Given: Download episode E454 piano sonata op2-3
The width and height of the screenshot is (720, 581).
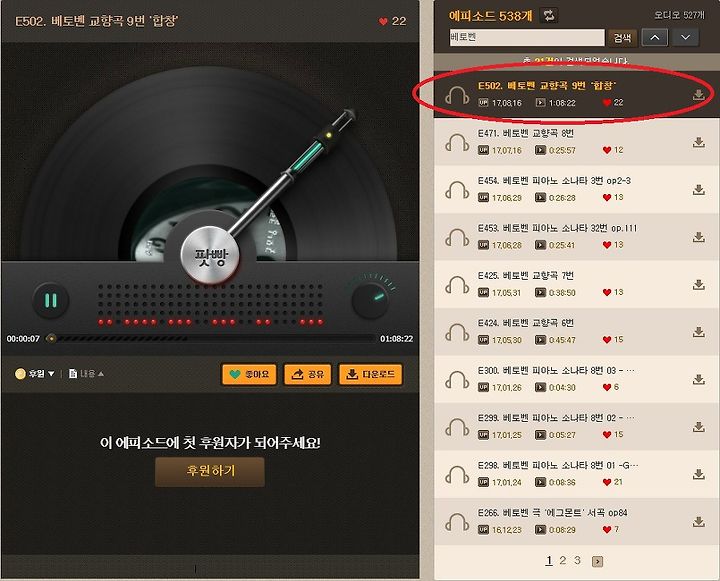Looking at the screenshot, I should tap(698, 190).
